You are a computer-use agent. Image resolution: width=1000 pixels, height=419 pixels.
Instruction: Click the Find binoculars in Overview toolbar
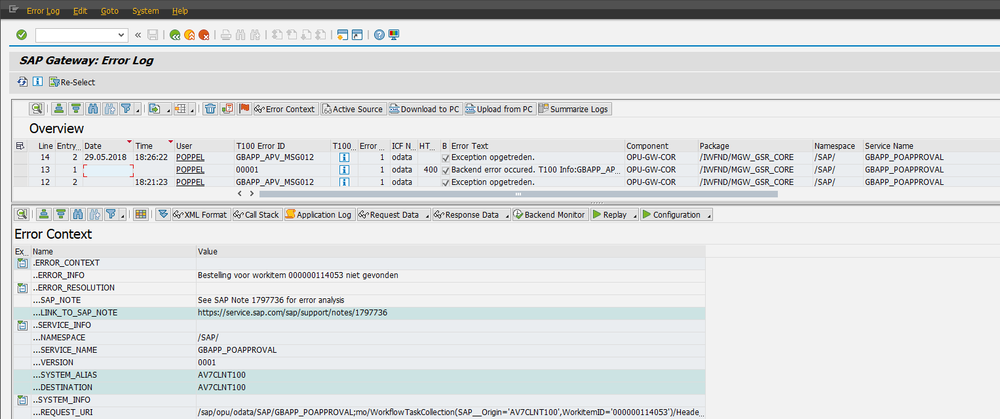[x=92, y=109]
